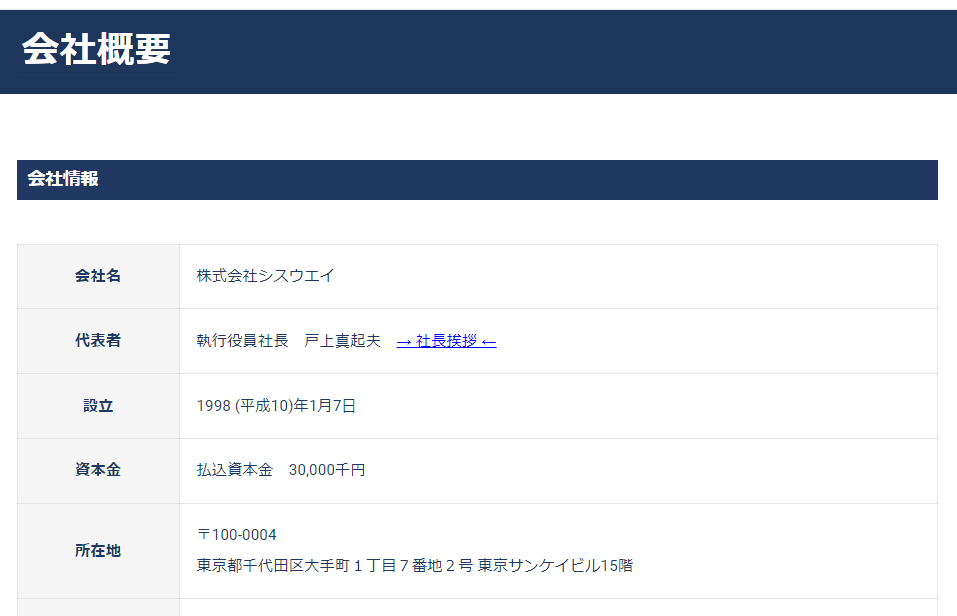
Task: Click the 会社概要 page heading
Action: [x=96, y=49]
